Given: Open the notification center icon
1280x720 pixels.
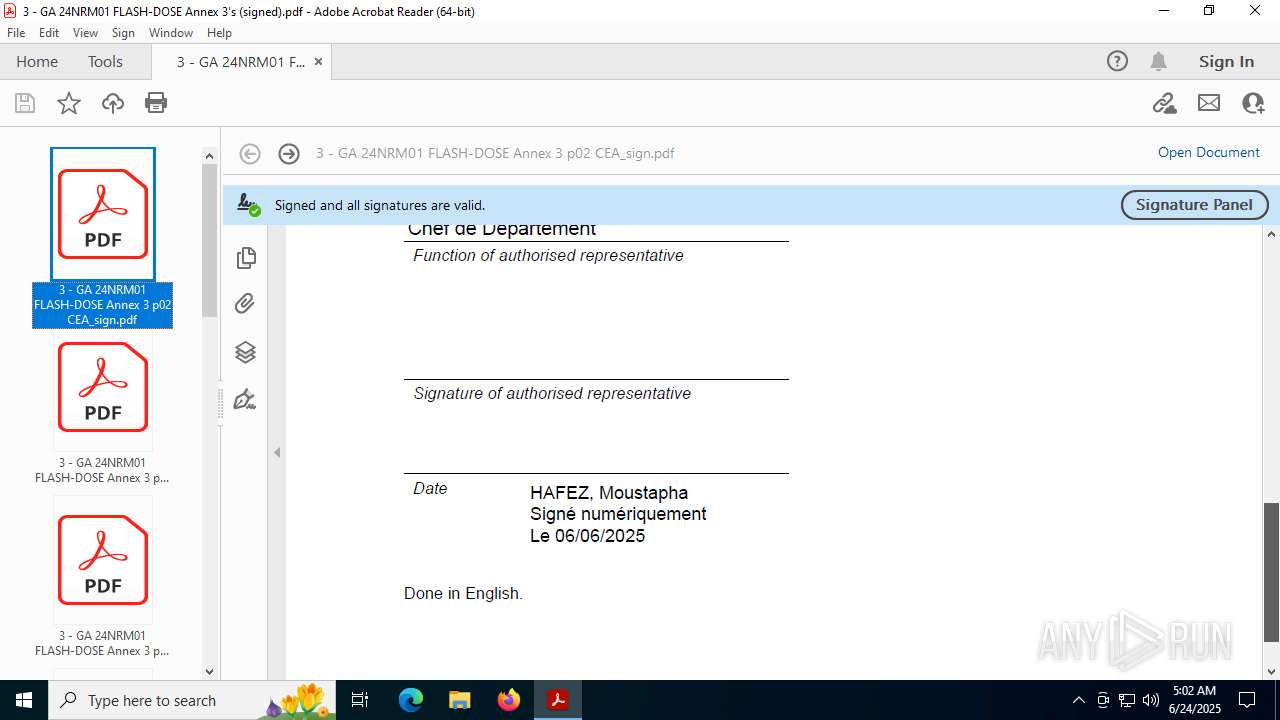Looking at the screenshot, I should [1247, 700].
